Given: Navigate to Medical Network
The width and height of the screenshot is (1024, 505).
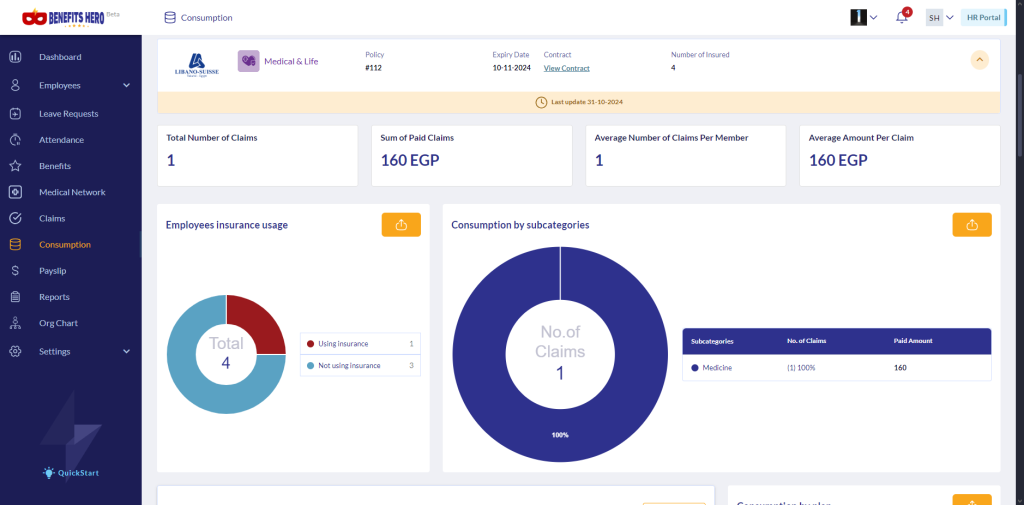Looking at the screenshot, I should click(x=72, y=192).
